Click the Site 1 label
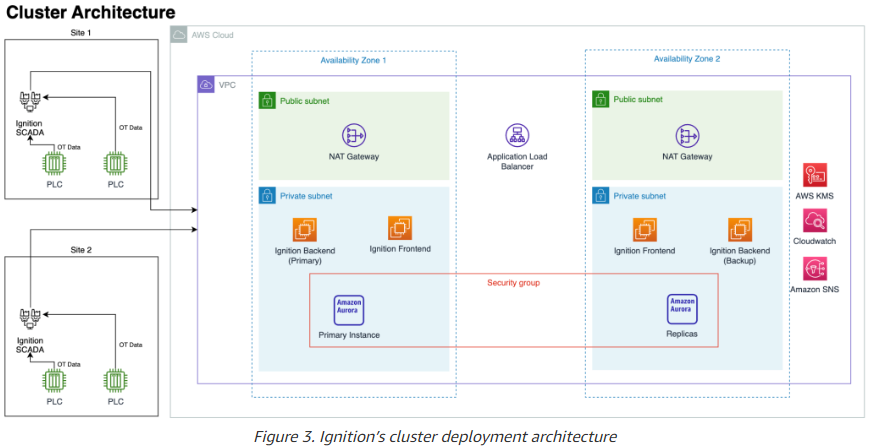This screenshot has width=873, height=448. [81, 33]
